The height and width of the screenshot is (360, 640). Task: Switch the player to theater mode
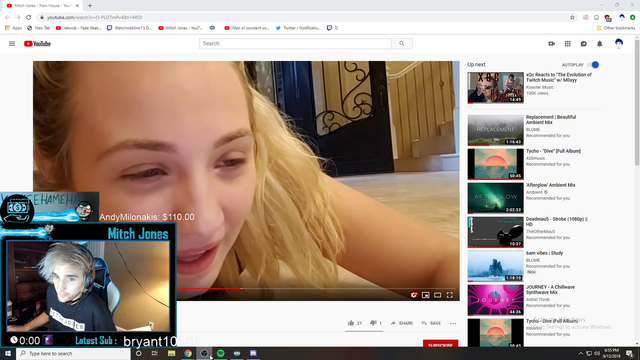438,295
